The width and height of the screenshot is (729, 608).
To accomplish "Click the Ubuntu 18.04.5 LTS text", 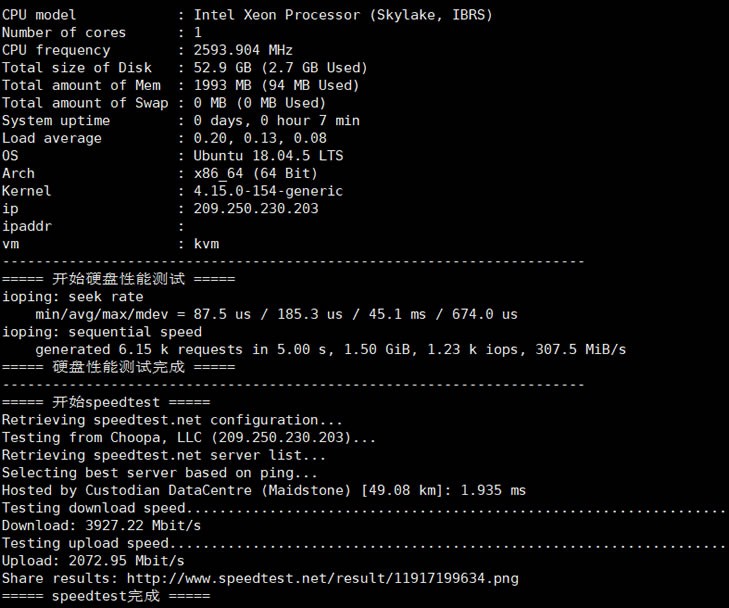I will tap(268, 155).
